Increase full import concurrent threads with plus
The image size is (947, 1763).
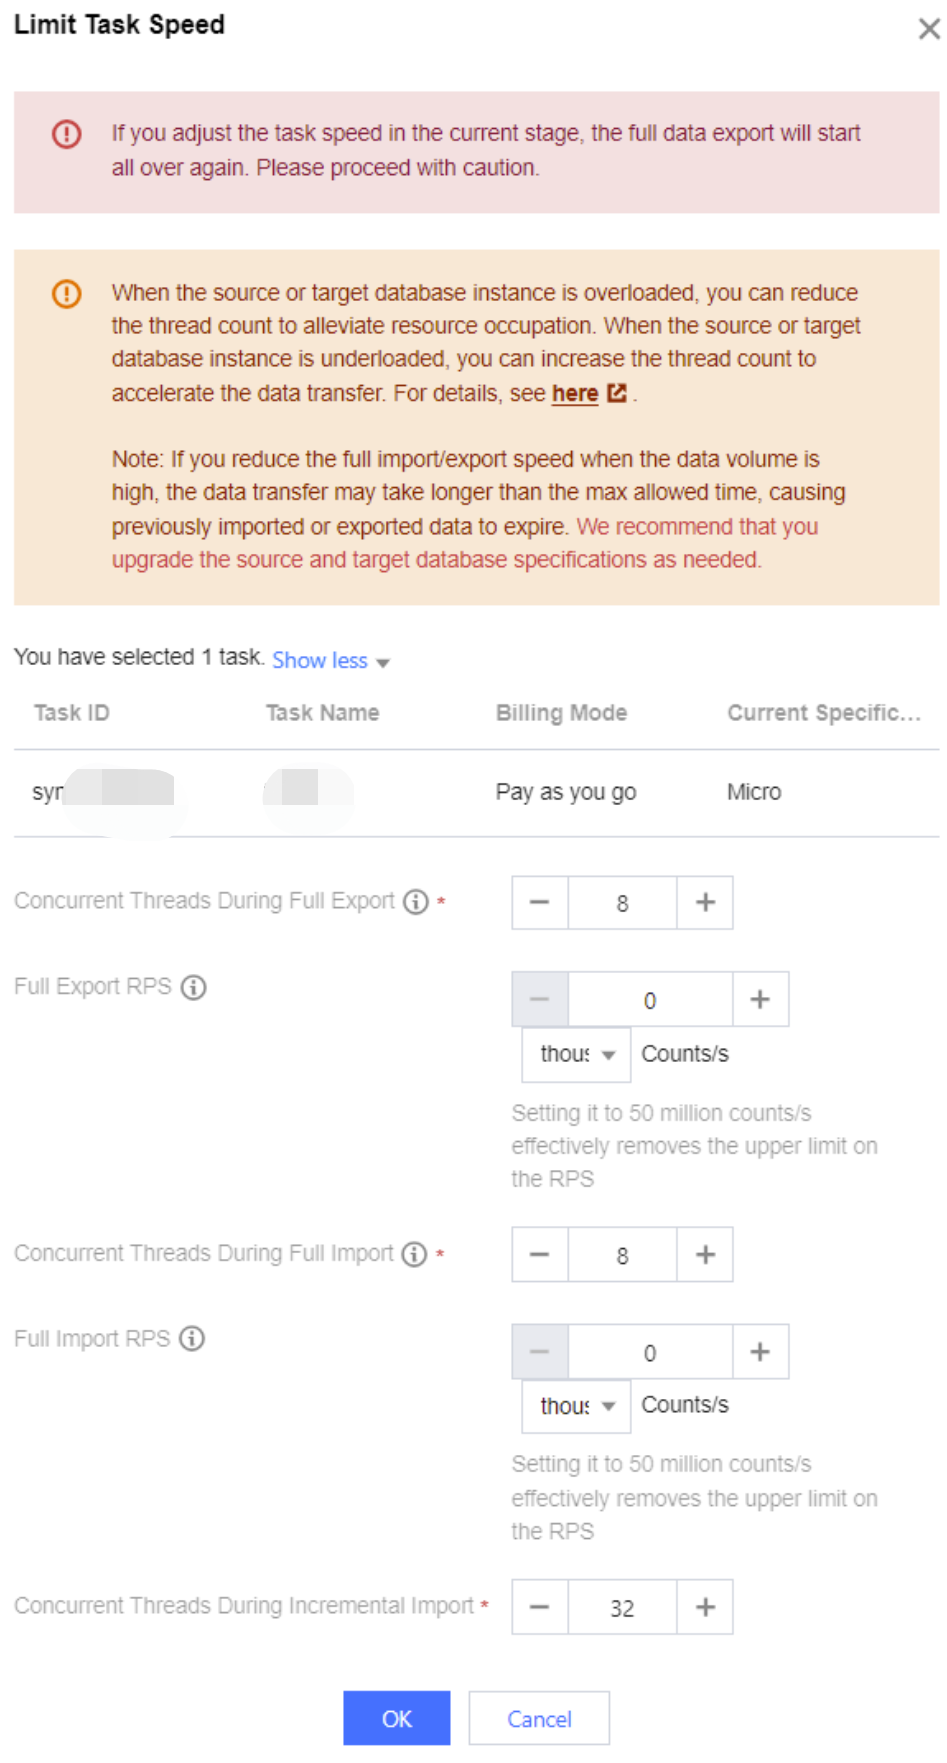pos(705,1255)
